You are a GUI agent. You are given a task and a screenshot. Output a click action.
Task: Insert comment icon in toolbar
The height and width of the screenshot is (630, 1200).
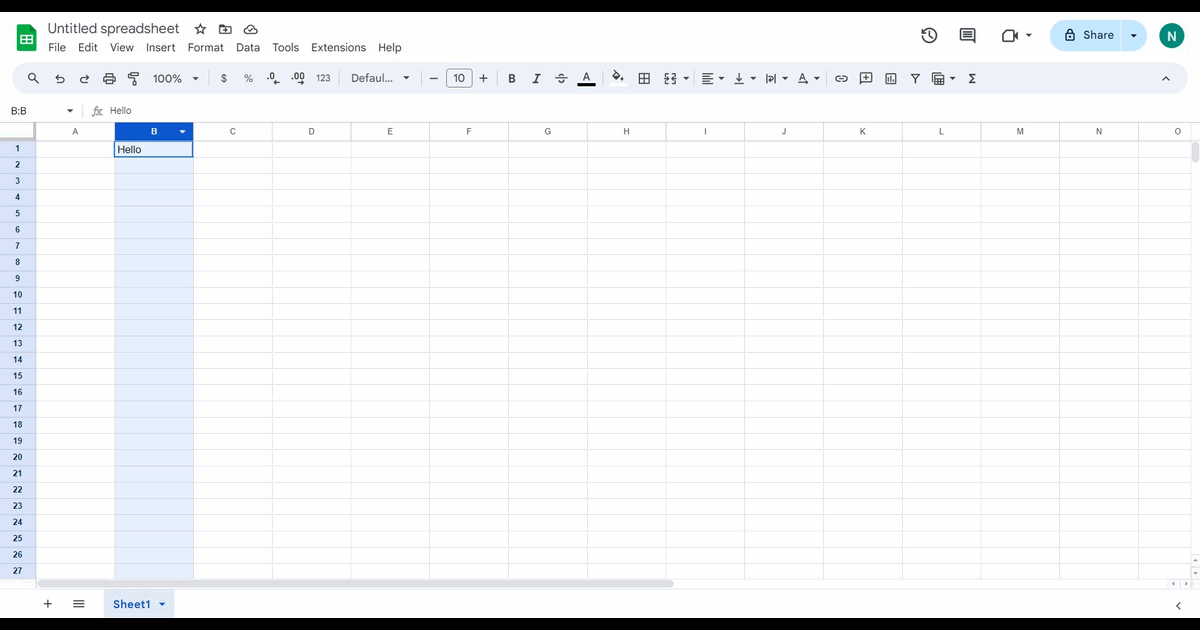point(866,78)
